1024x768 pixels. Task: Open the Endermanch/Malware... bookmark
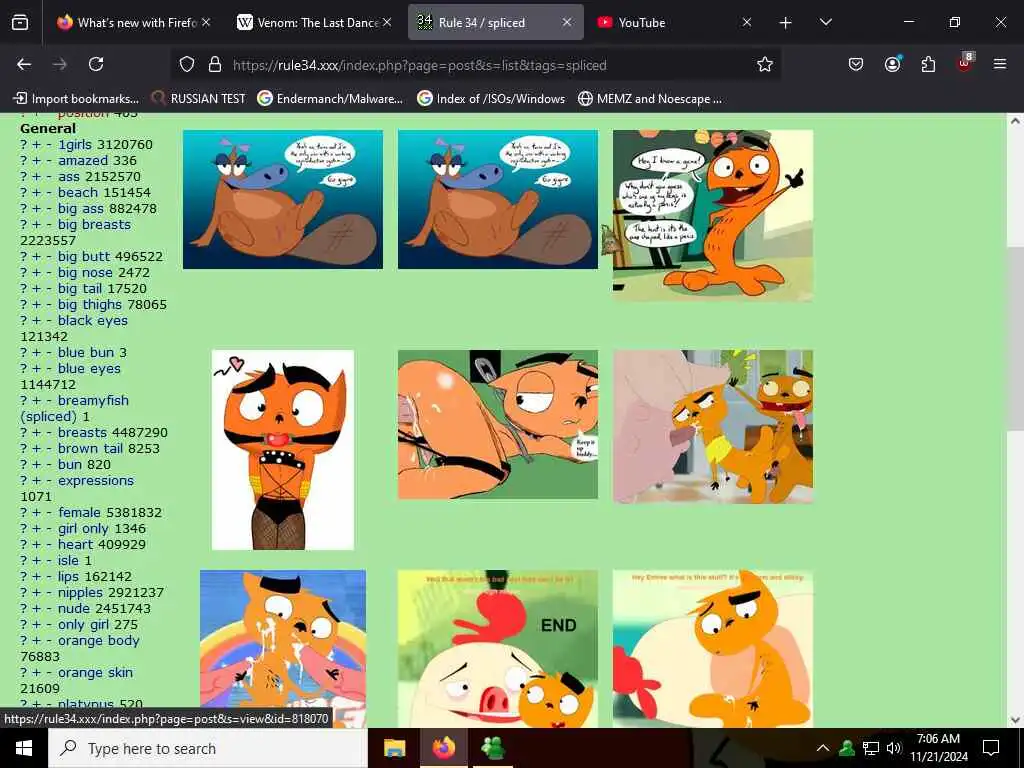click(x=330, y=99)
